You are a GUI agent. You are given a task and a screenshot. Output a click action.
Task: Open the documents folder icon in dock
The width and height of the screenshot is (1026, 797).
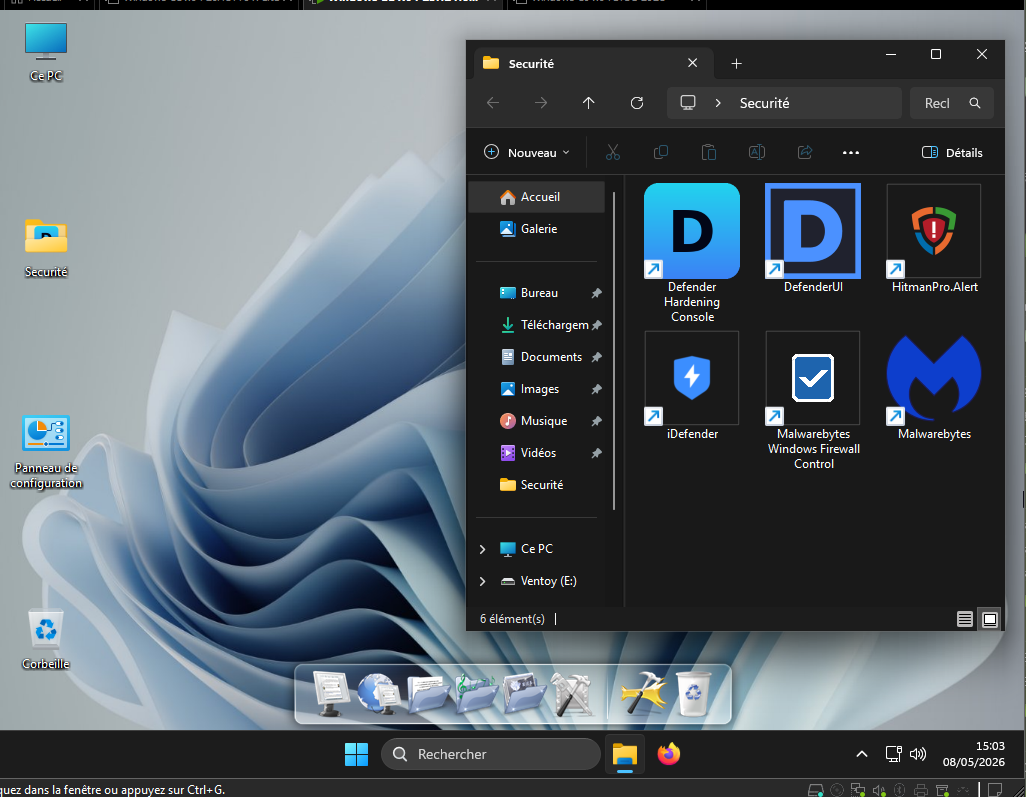point(427,694)
